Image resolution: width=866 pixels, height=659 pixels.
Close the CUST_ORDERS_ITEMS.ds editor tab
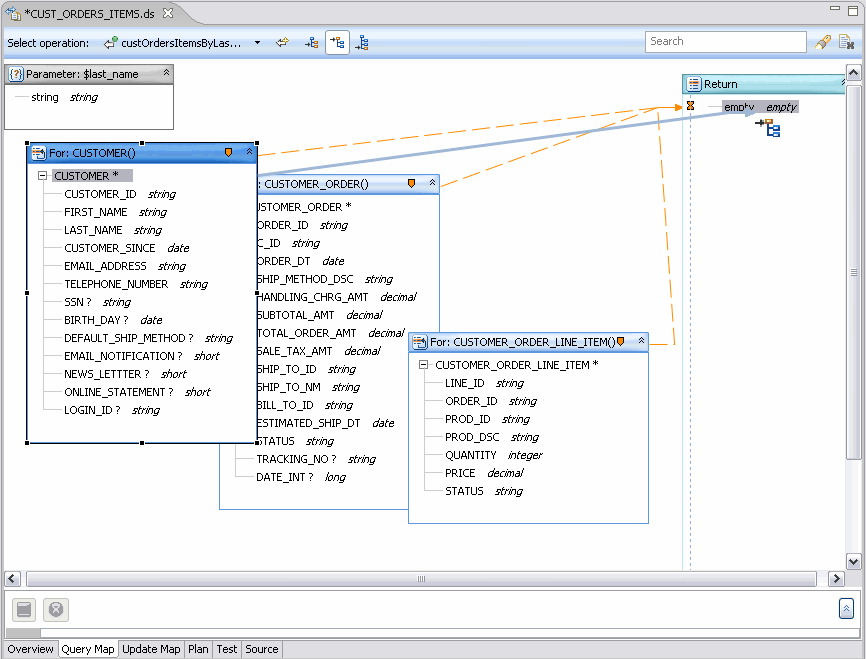click(168, 13)
